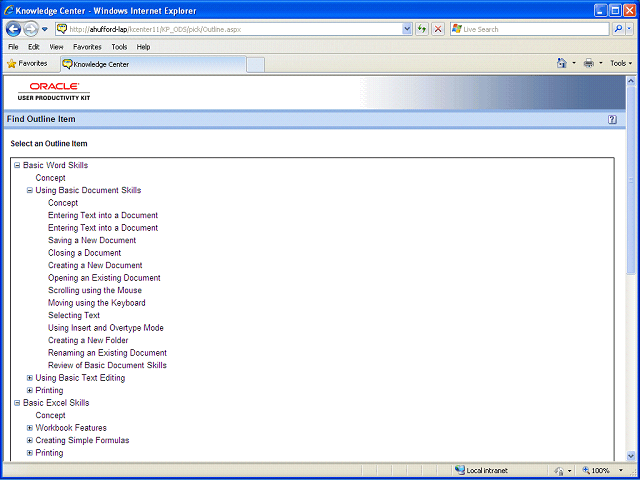The width and height of the screenshot is (640, 480).
Task: Select Concept under Basic Word Skills
Action: [50, 178]
